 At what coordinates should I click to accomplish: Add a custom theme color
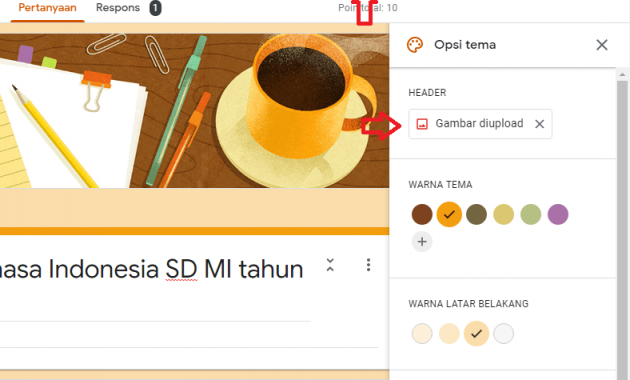[422, 241]
